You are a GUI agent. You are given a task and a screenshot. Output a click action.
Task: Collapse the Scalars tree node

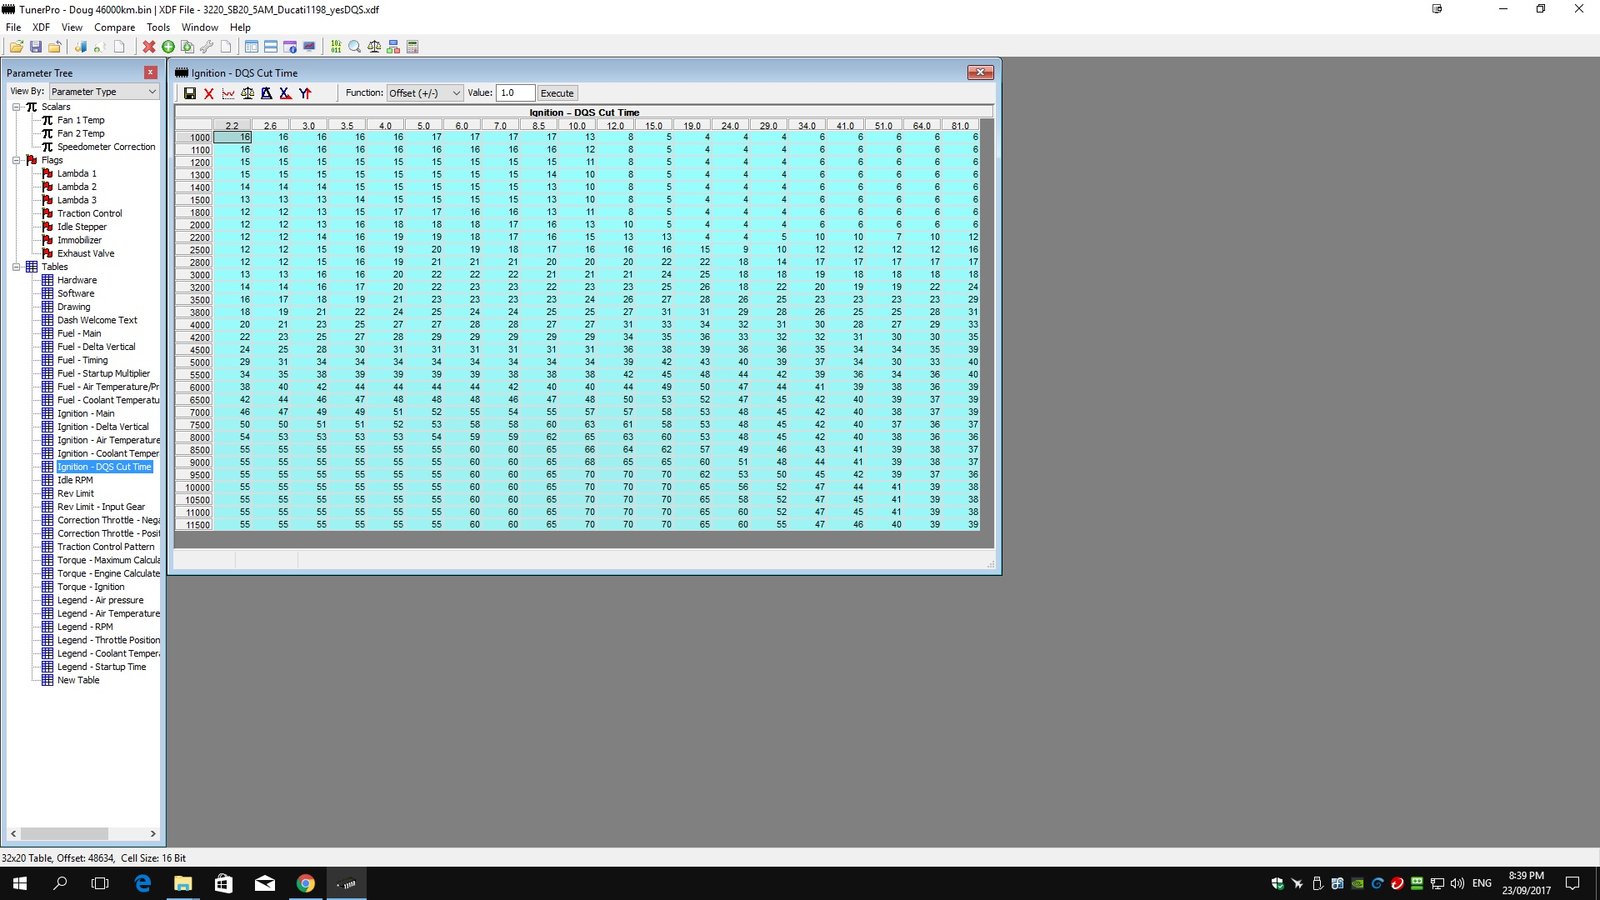(16, 107)
